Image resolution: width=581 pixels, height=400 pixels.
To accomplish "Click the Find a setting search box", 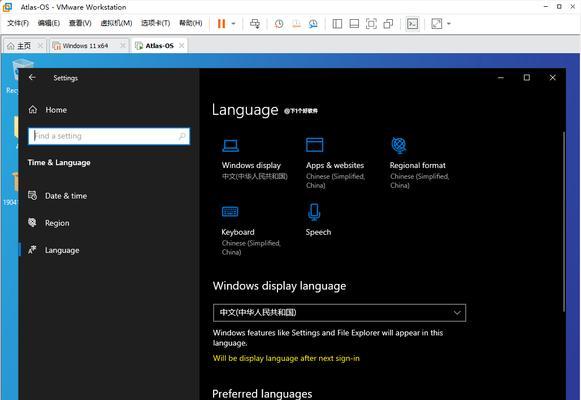I will [109, 136].
